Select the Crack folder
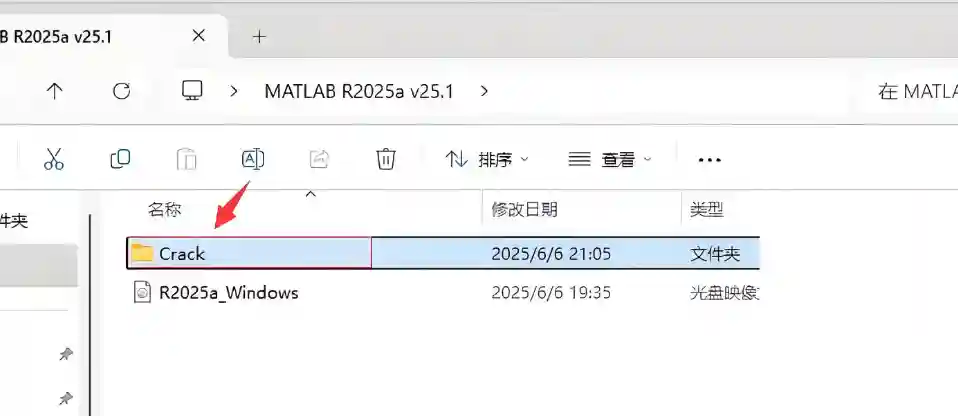 coord(443,253)
